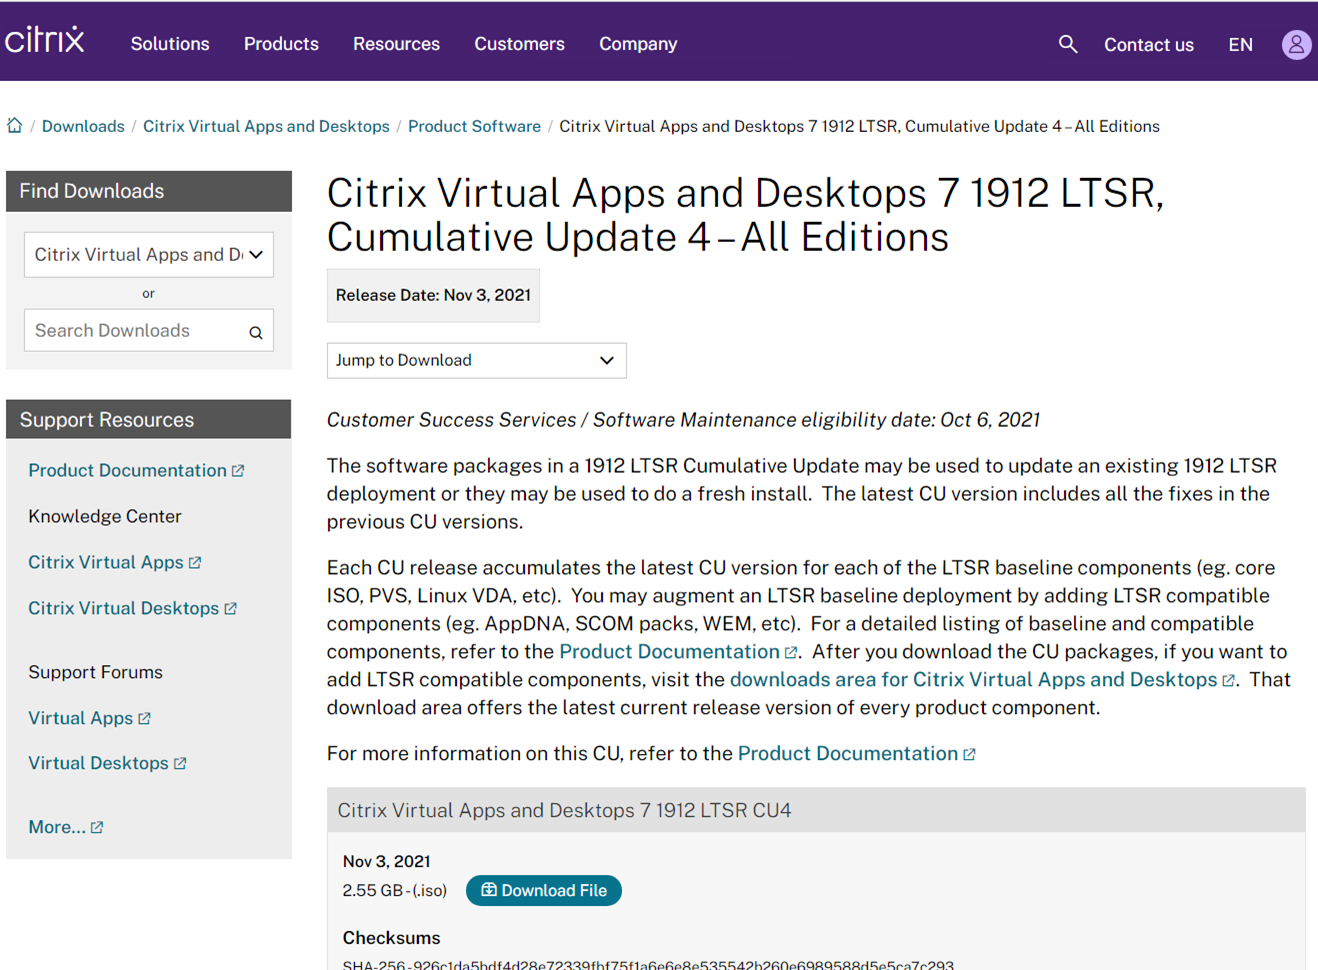Click the Search Downloads magnifier icon
1318x970 pixels.
pos(256,332)
